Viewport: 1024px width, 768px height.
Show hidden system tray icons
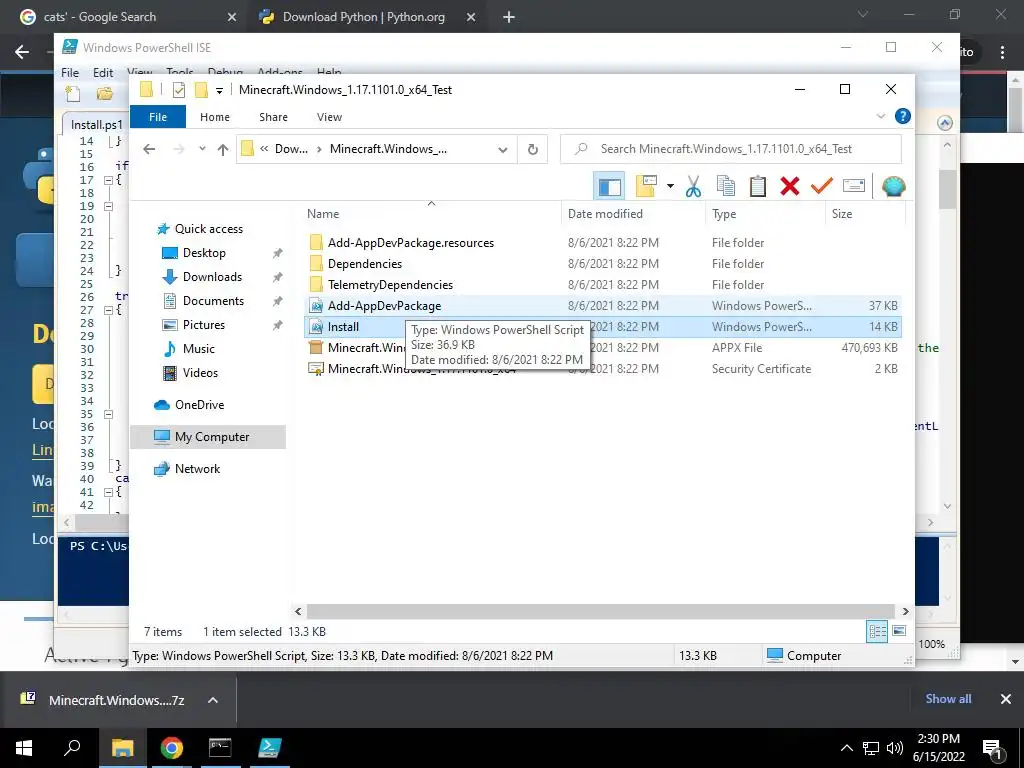846,748
